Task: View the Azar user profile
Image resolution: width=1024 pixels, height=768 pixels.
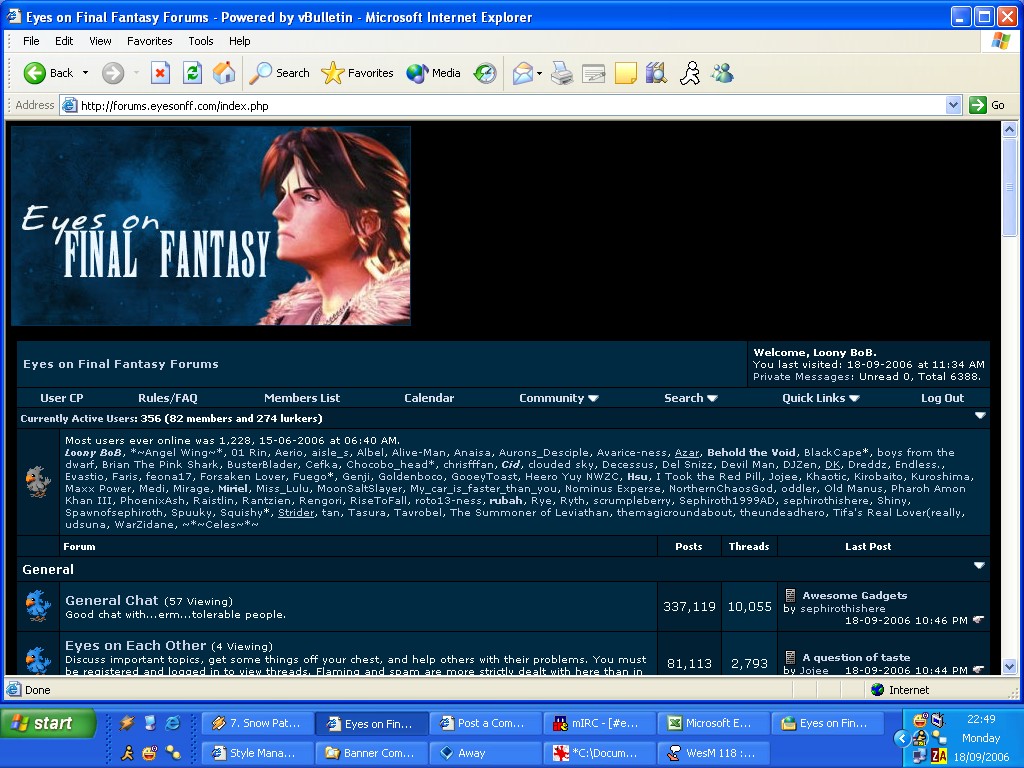Action: point(686,453)
